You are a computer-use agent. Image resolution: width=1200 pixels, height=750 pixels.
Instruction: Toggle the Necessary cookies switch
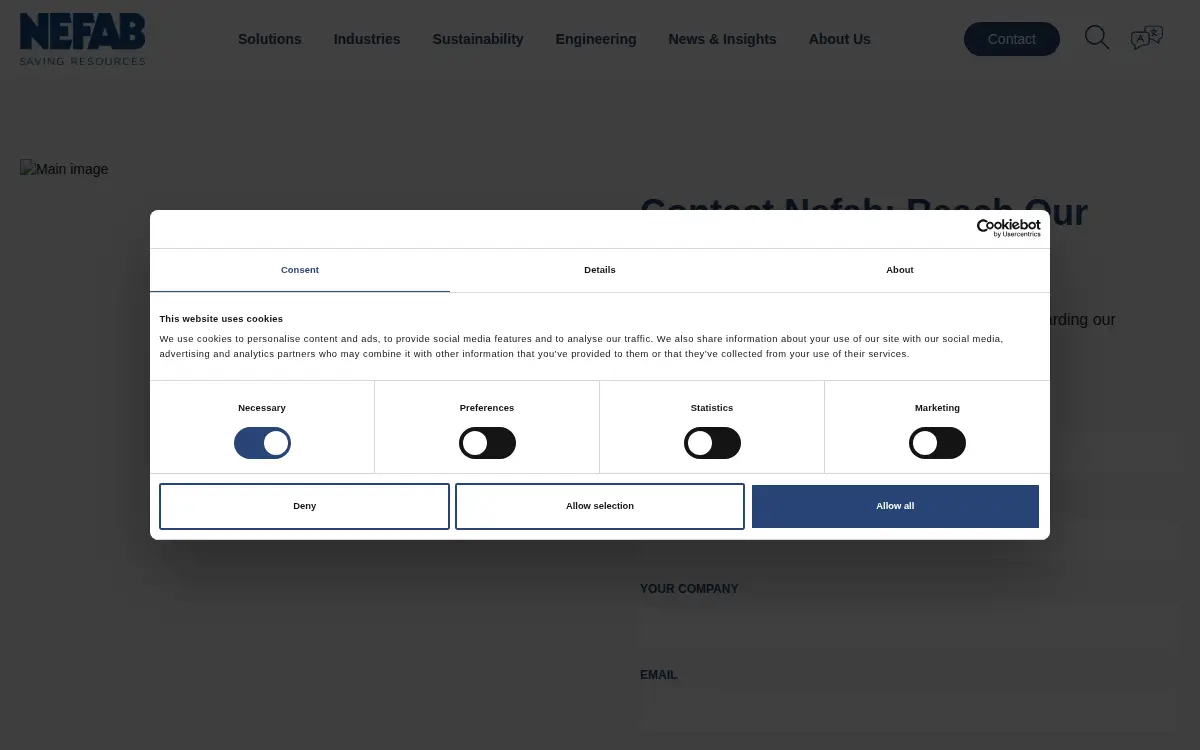pos(262,443)
